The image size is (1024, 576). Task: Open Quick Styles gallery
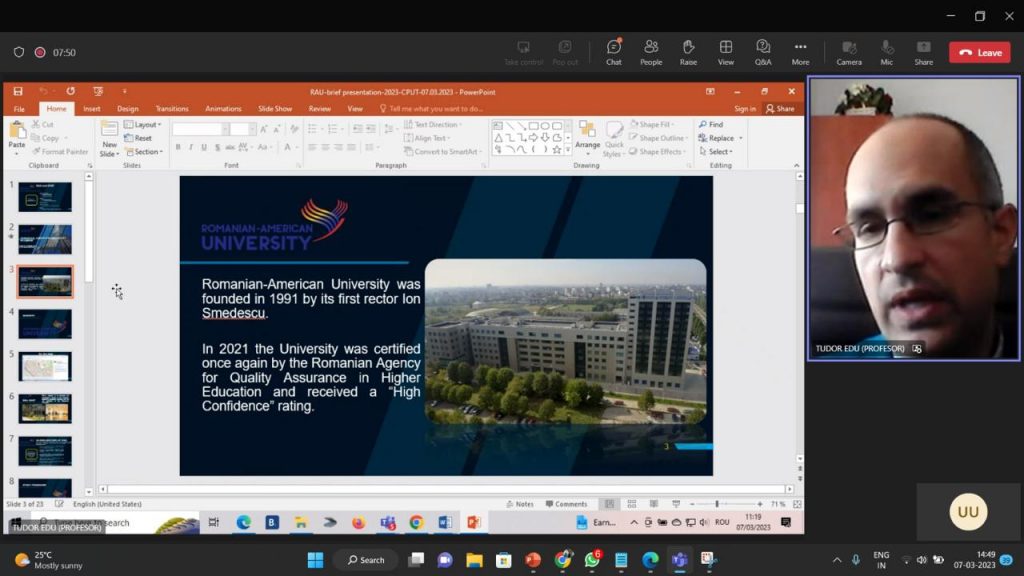tap(614, 140)
